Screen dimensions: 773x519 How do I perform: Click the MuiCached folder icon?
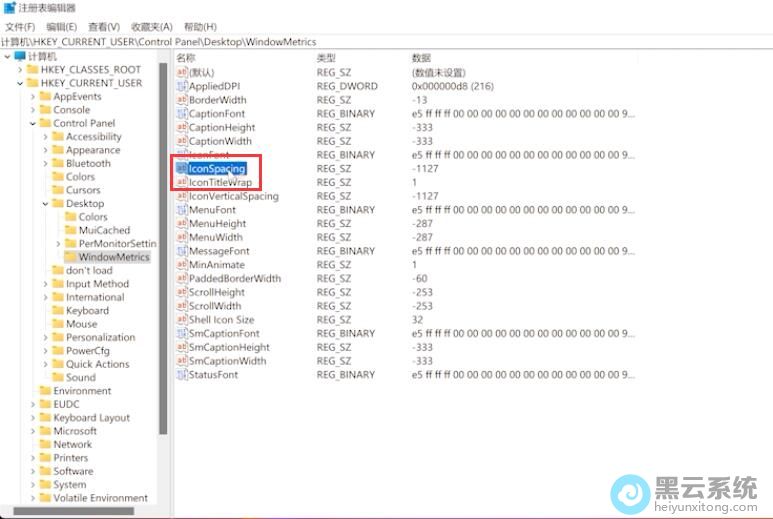point(71,230)
